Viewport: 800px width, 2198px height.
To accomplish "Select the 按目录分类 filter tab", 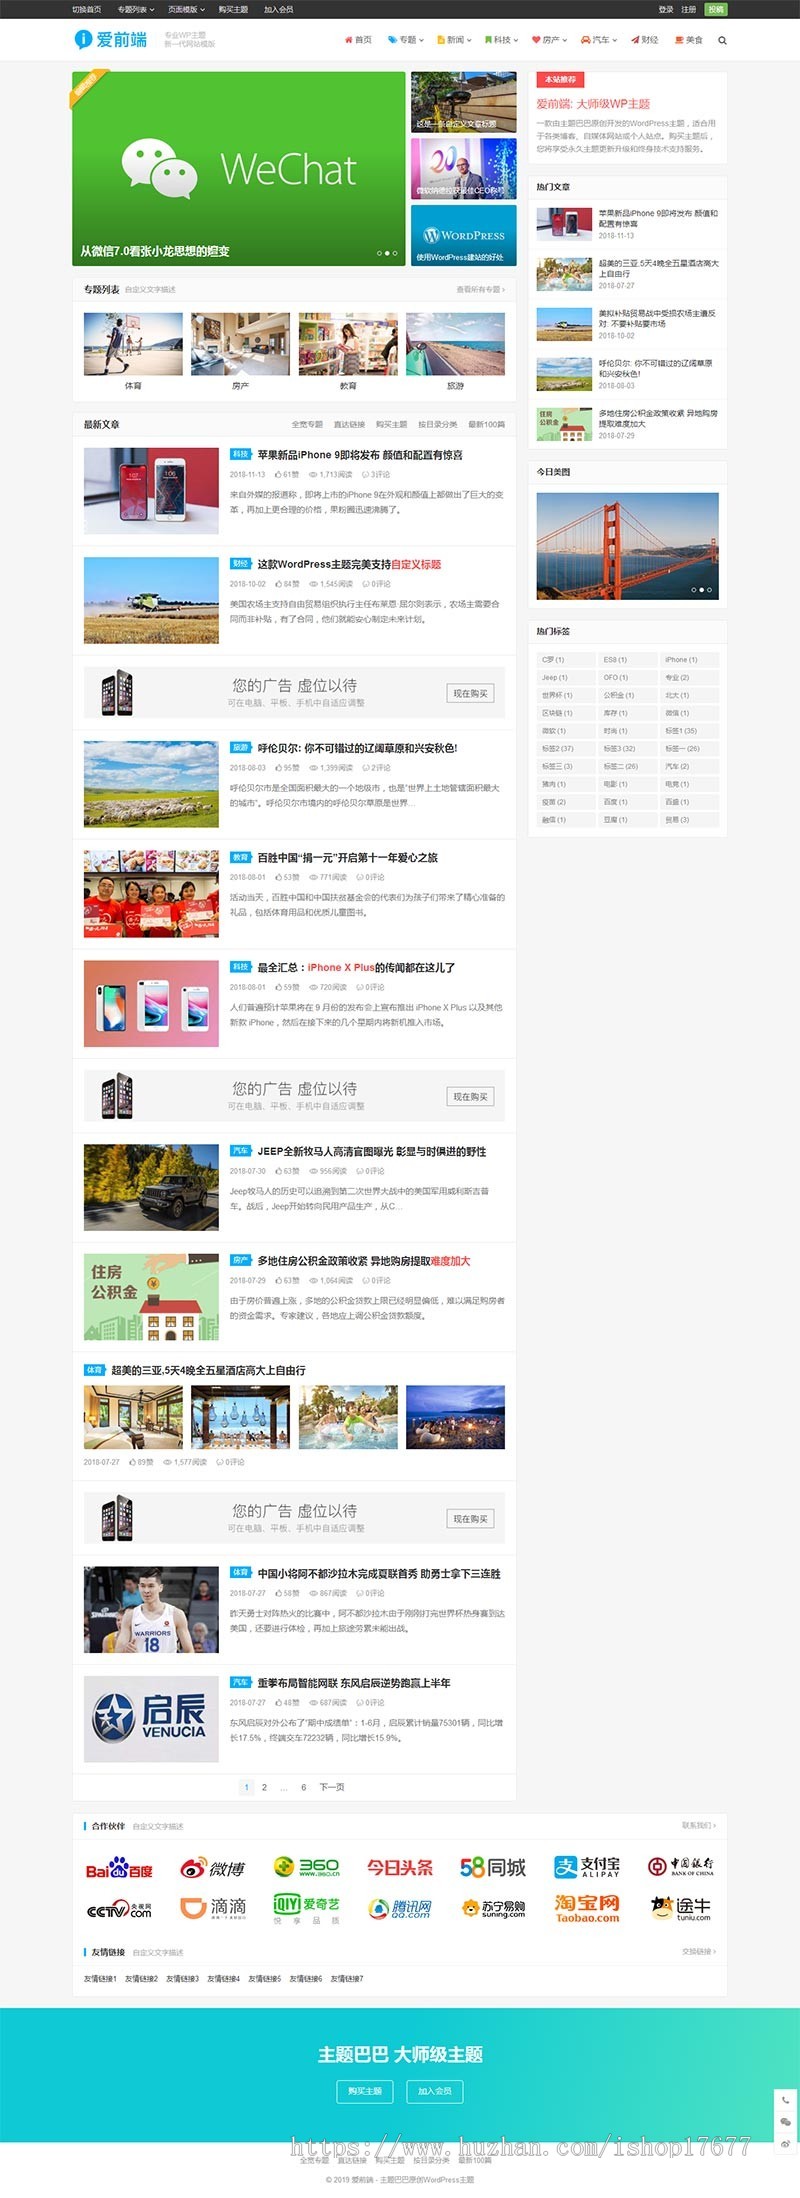I will pos(437,425).
